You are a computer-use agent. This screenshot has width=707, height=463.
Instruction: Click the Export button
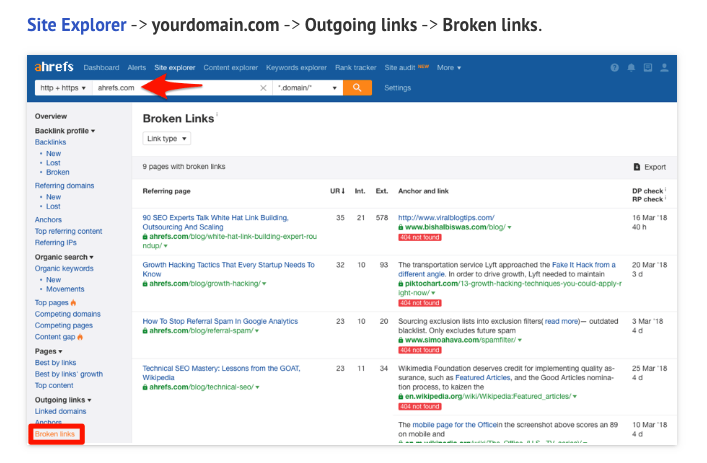(650, 167)
